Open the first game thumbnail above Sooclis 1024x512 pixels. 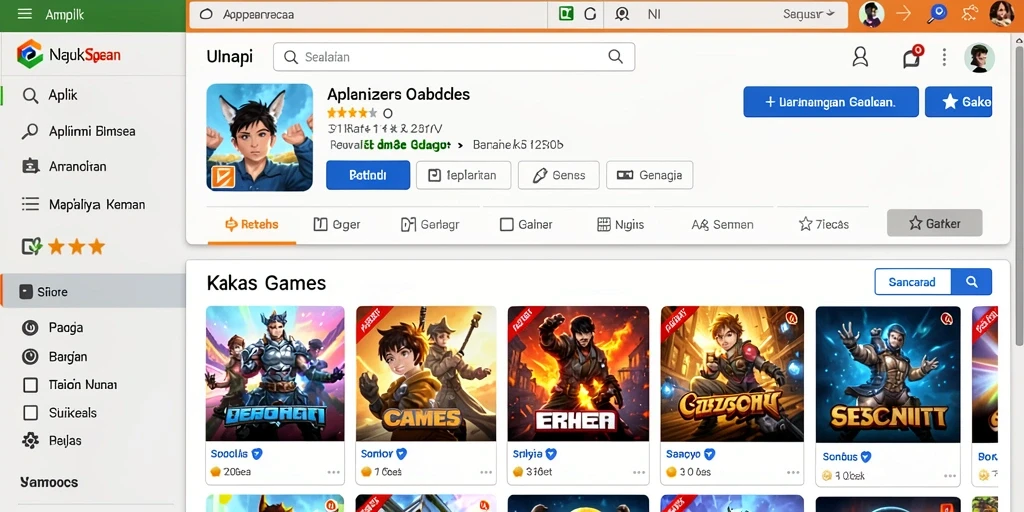point(275,374)
